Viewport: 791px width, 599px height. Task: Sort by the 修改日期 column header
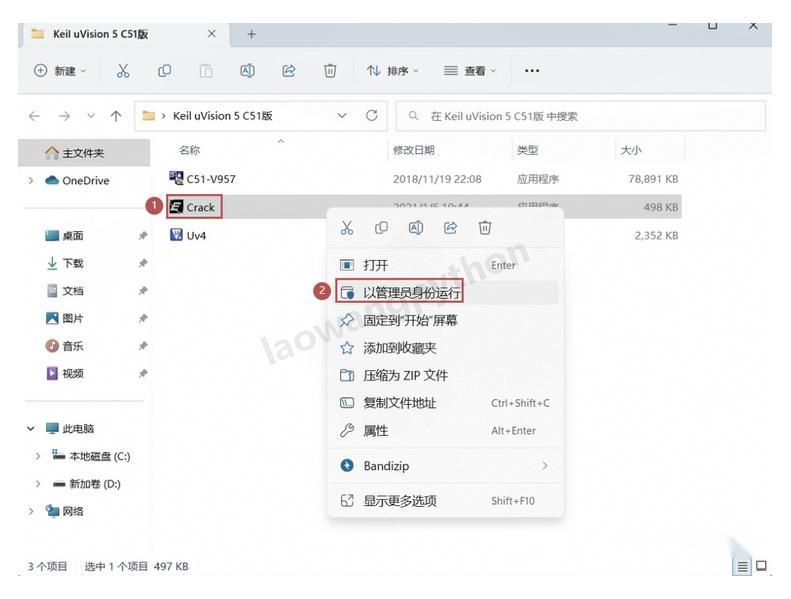pyautogui.click(x=414, y=150)
